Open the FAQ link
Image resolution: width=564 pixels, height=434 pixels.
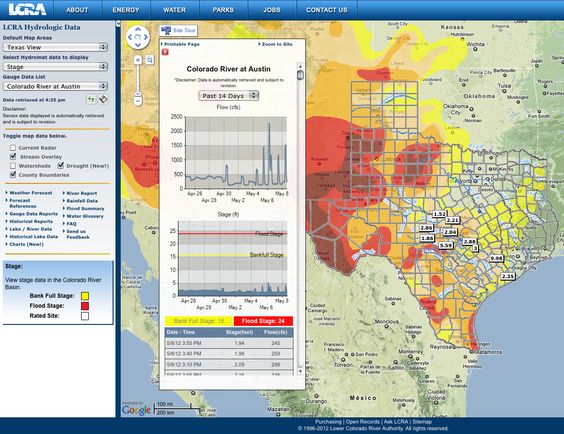71,224
